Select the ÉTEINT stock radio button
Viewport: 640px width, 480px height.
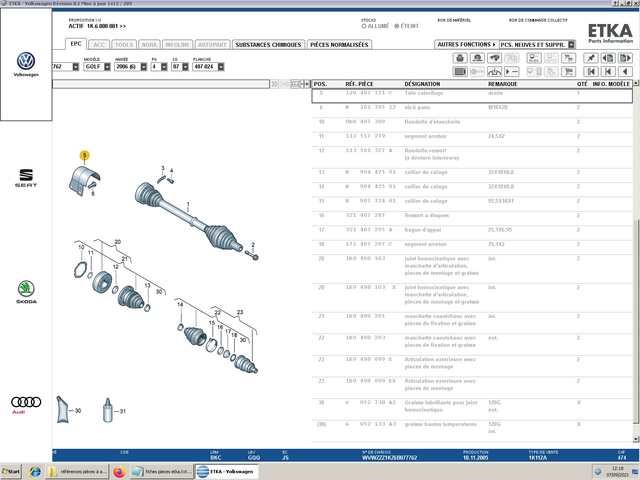click(x=396, y=26)
